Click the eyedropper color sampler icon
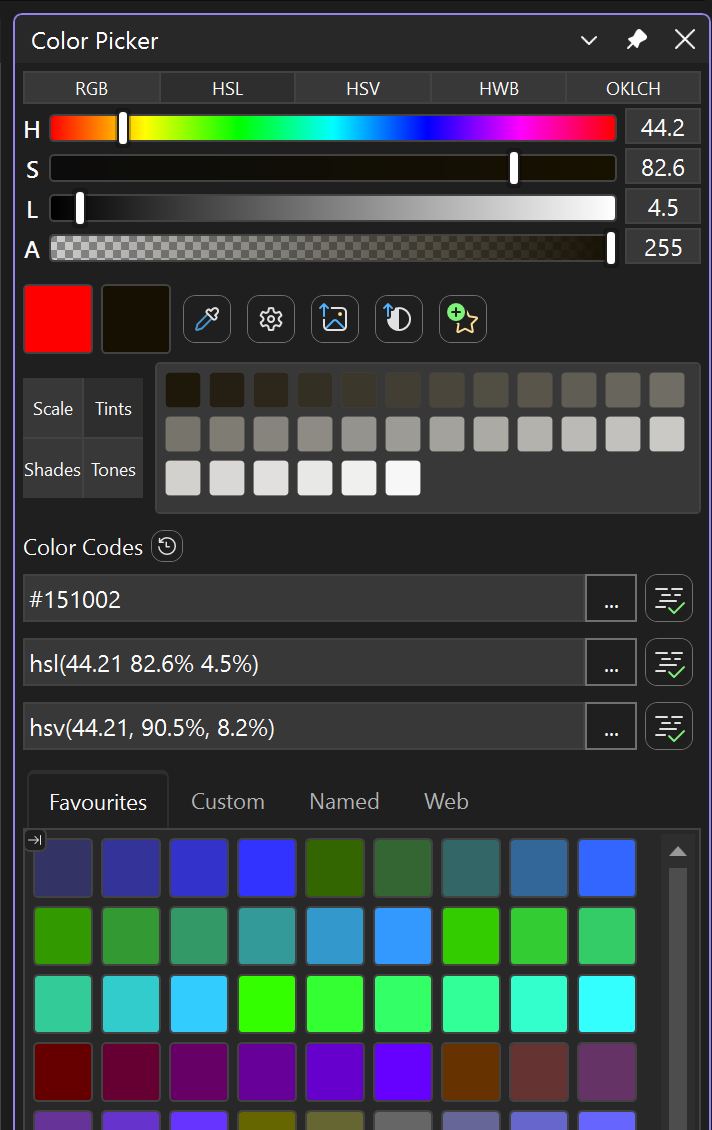Viewport: 712px width, 1130px height. 207,319
